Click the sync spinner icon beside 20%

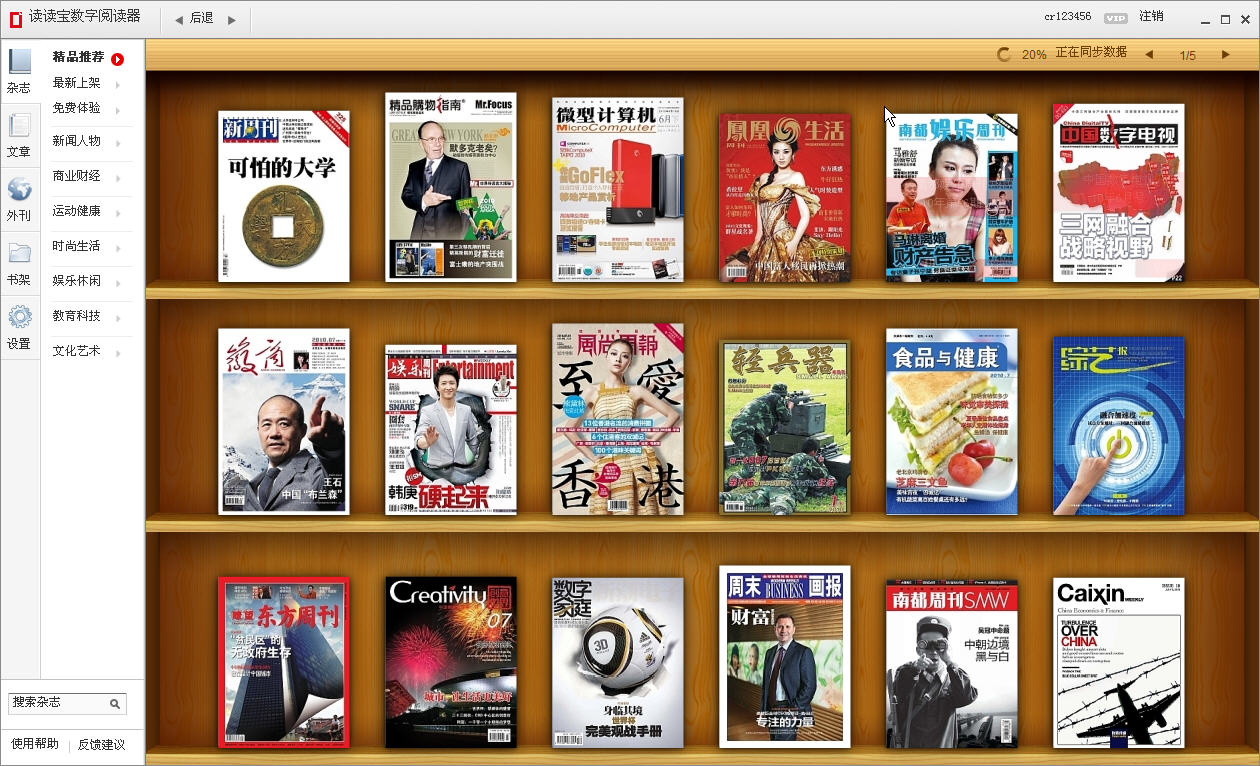[1004, 54]
